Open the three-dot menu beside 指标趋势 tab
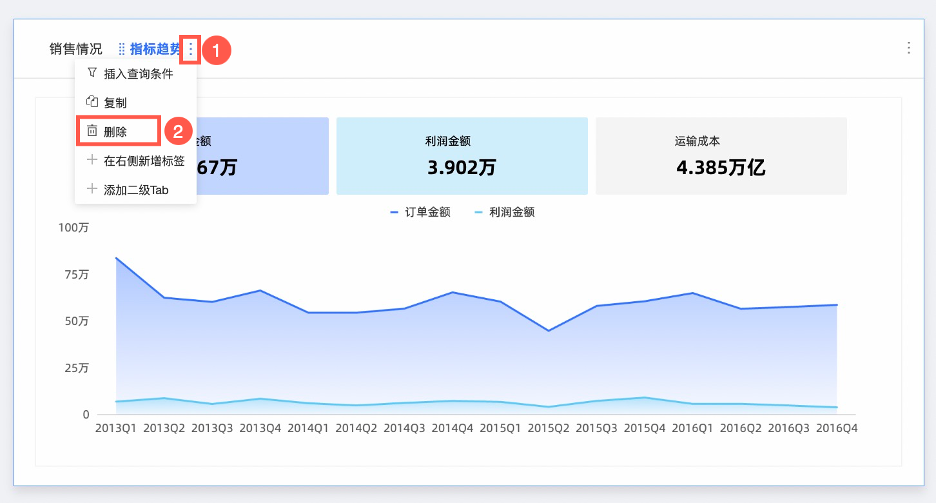The height and width of the screenshot is (504, 936). (x=191, y=49)
